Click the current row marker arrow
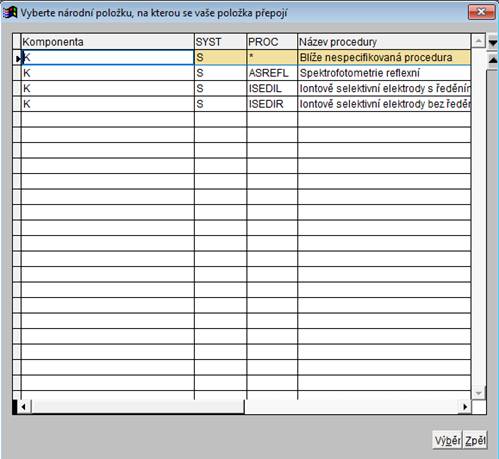 (17, 58)
